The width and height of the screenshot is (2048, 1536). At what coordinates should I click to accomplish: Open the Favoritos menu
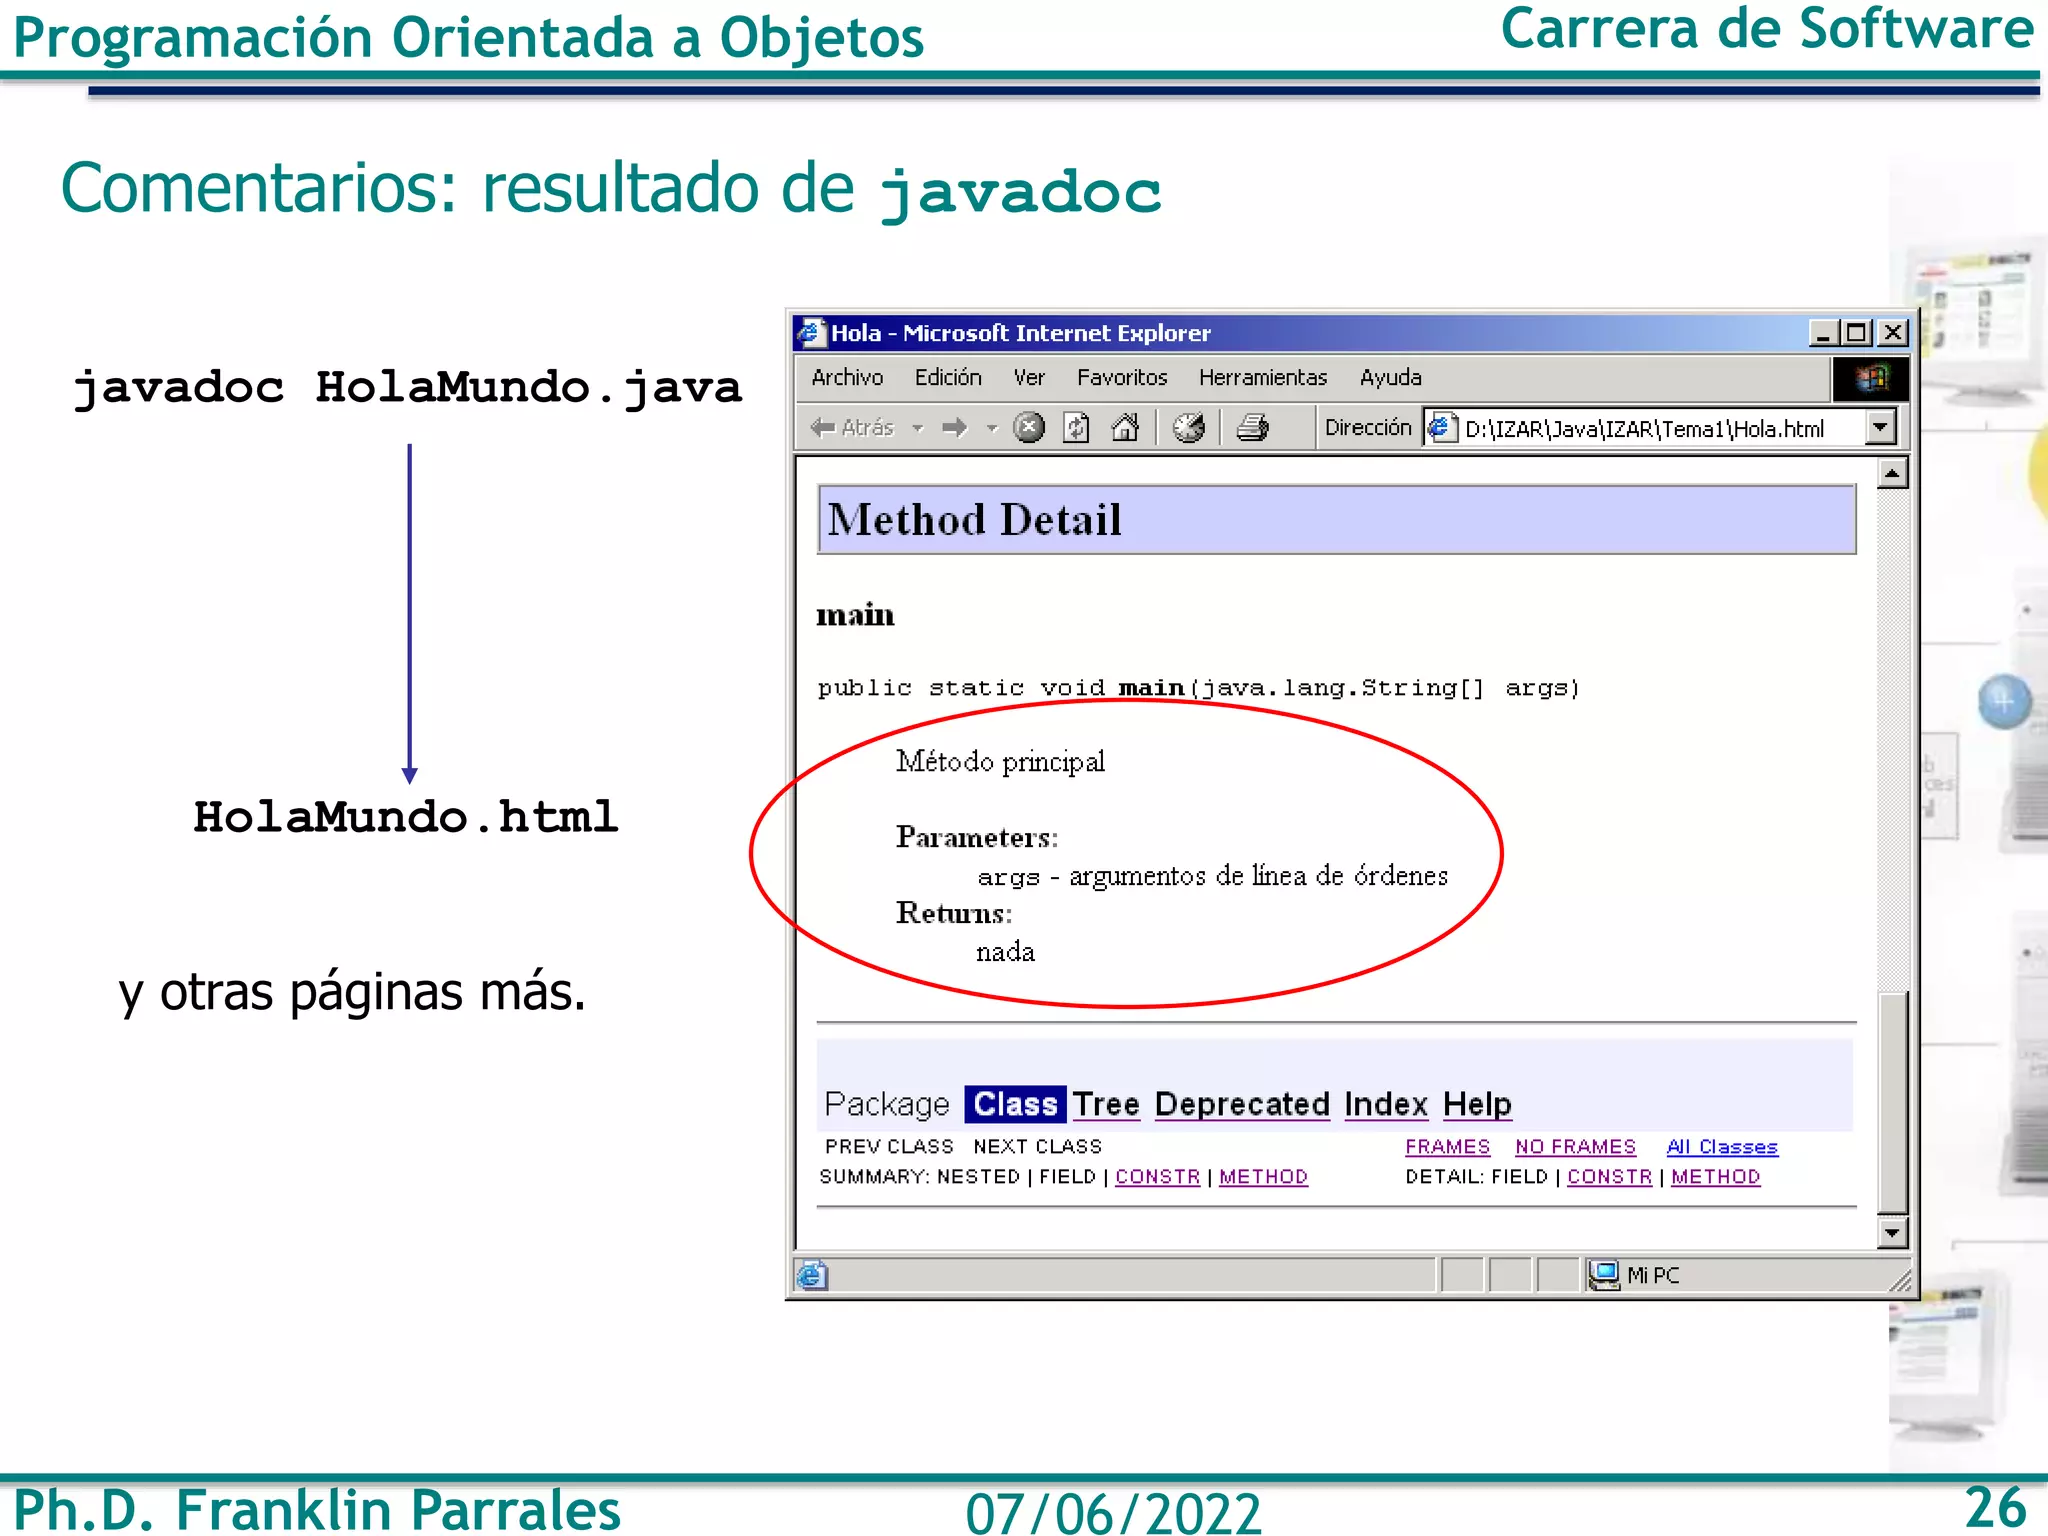point(1122,377)
